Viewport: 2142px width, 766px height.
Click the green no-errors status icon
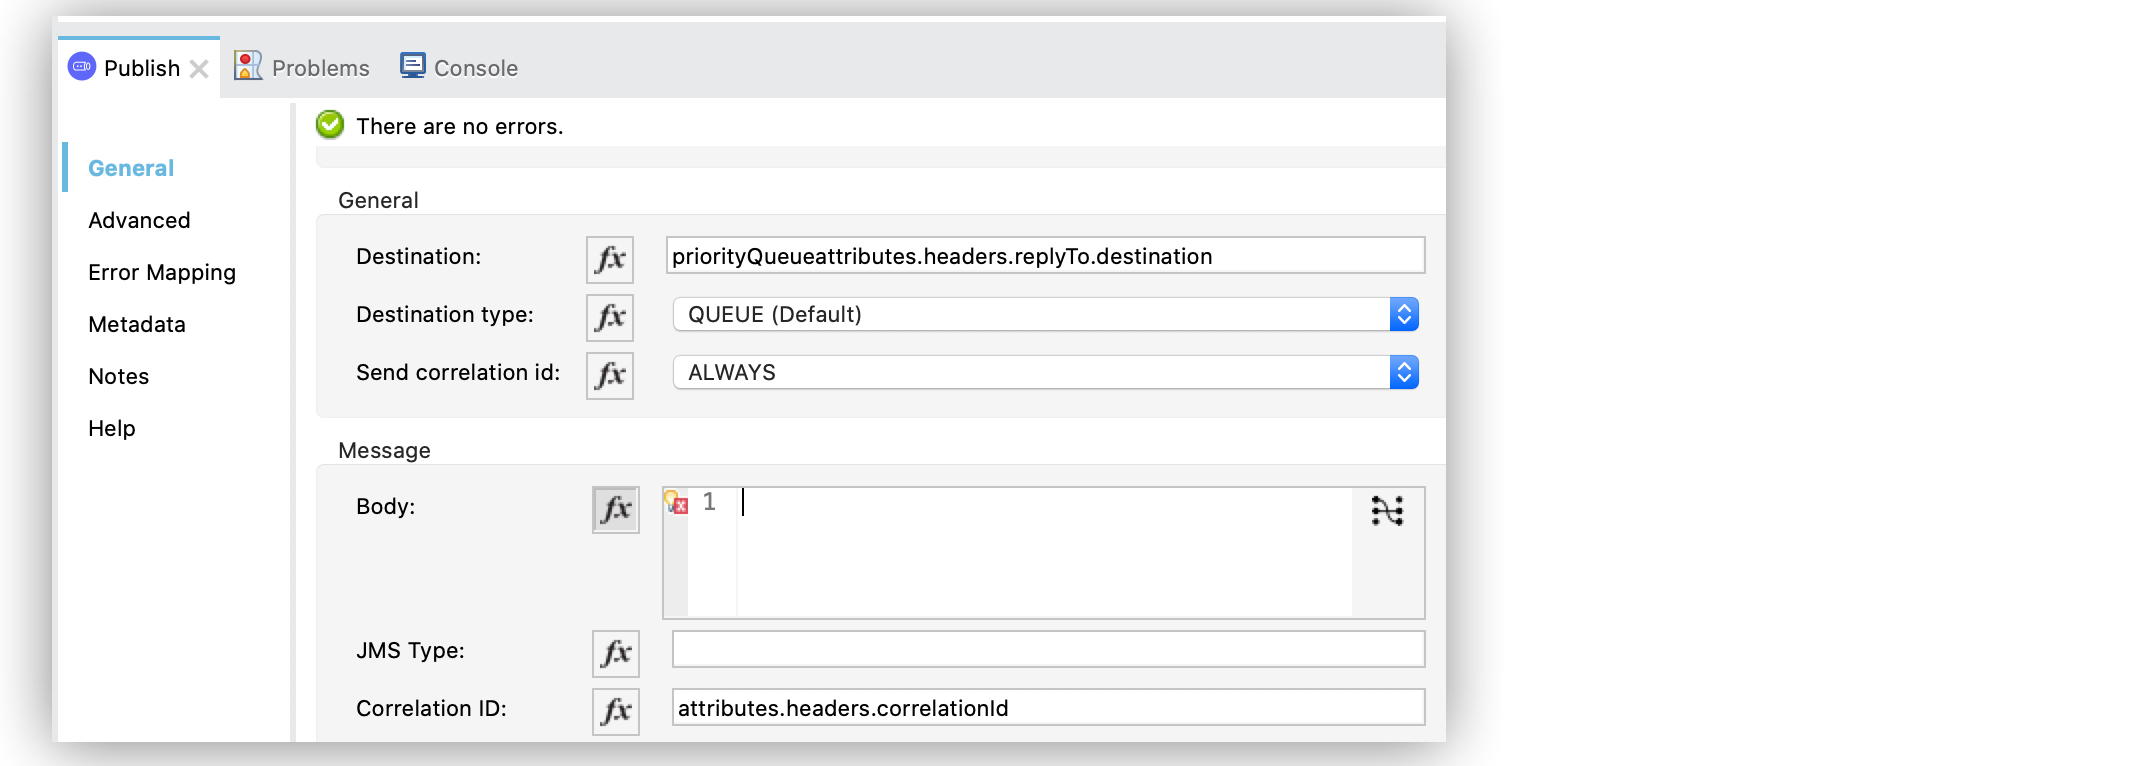330,124
